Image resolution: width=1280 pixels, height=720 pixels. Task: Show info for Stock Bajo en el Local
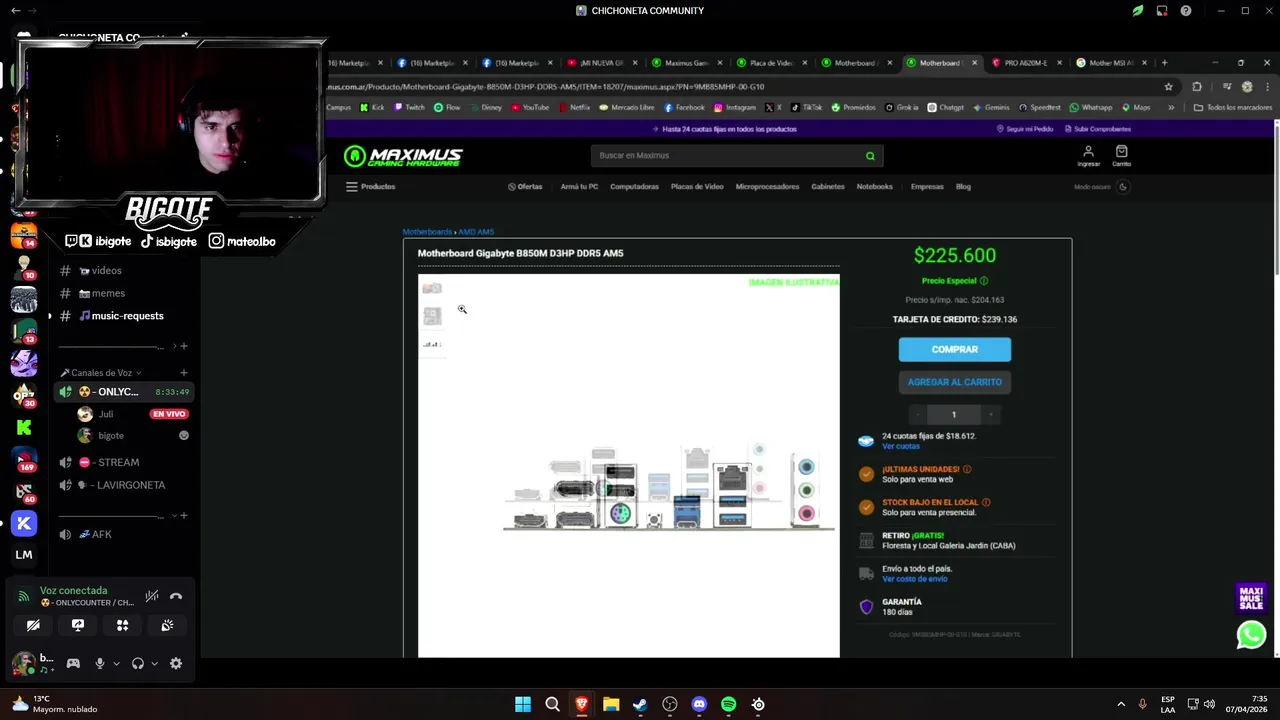[986, 502]
